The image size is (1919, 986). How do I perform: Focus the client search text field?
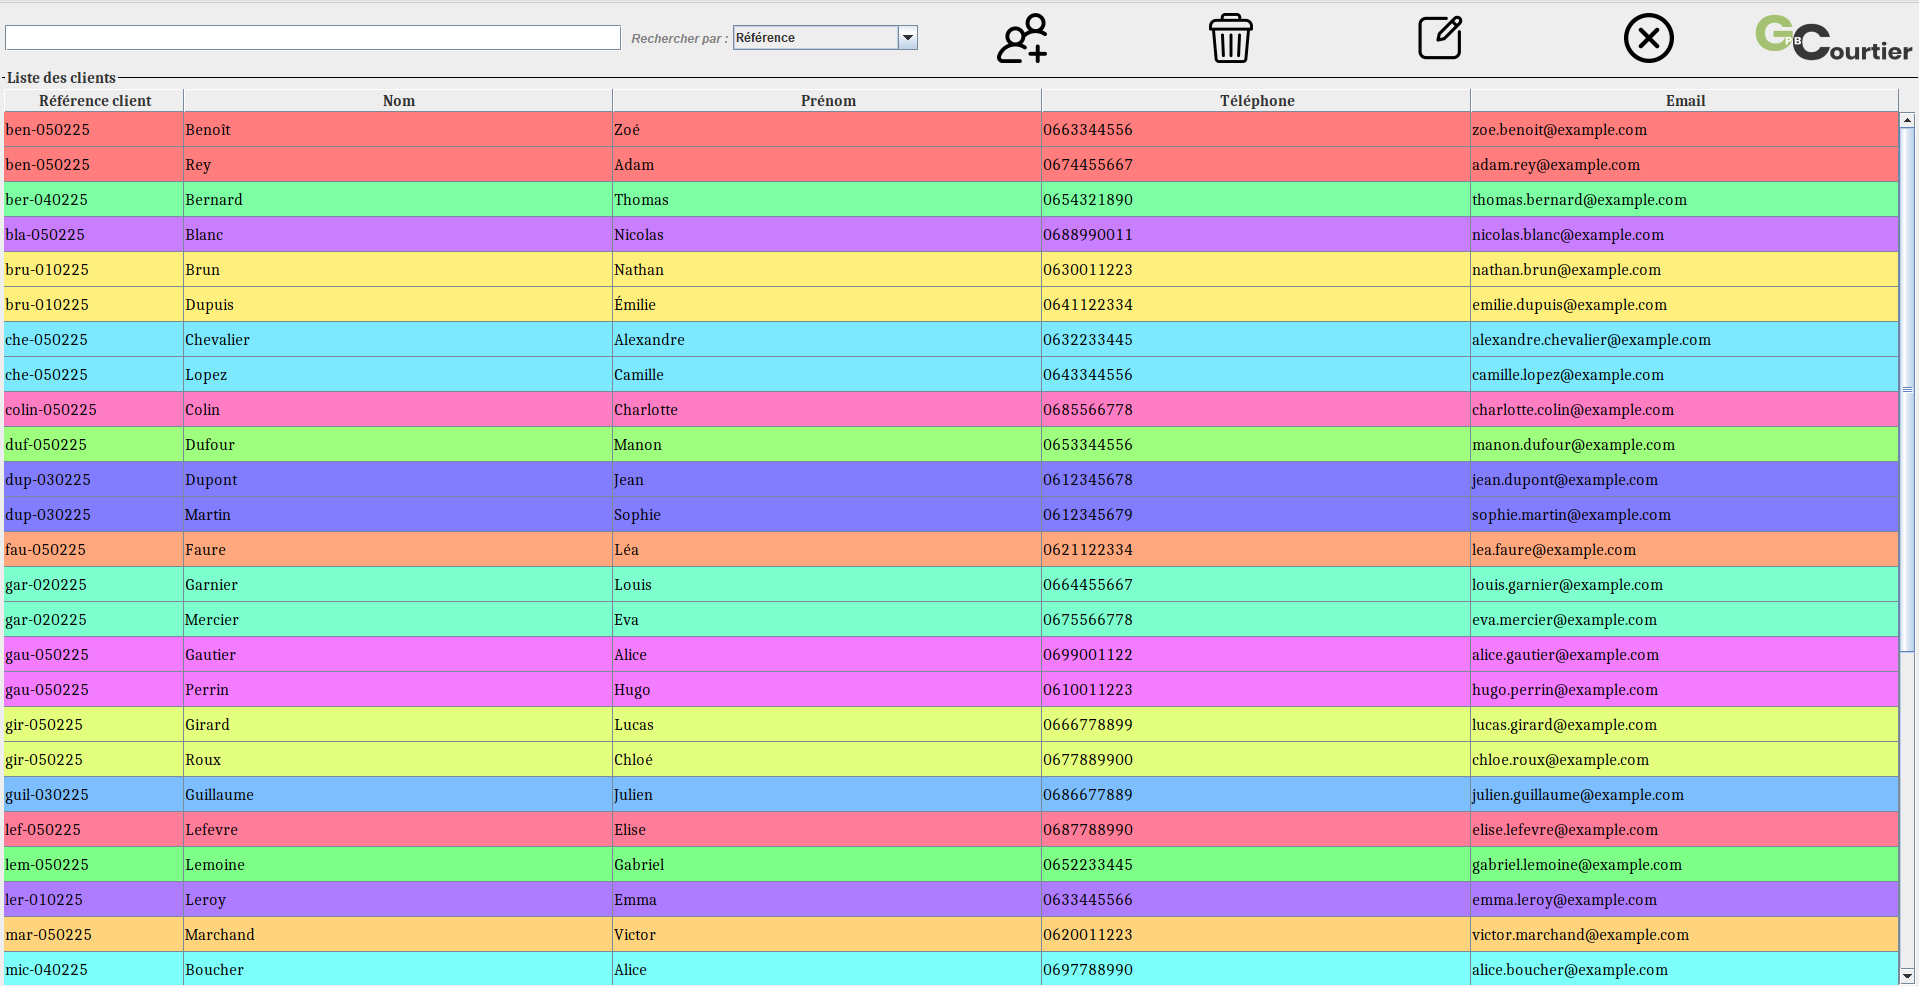(313, 38)
